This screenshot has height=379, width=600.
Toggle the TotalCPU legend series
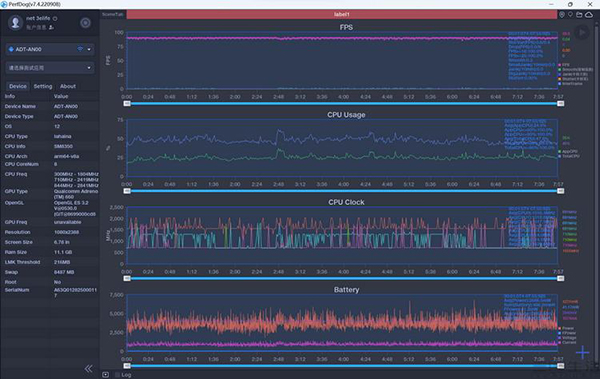pos(569,156)
